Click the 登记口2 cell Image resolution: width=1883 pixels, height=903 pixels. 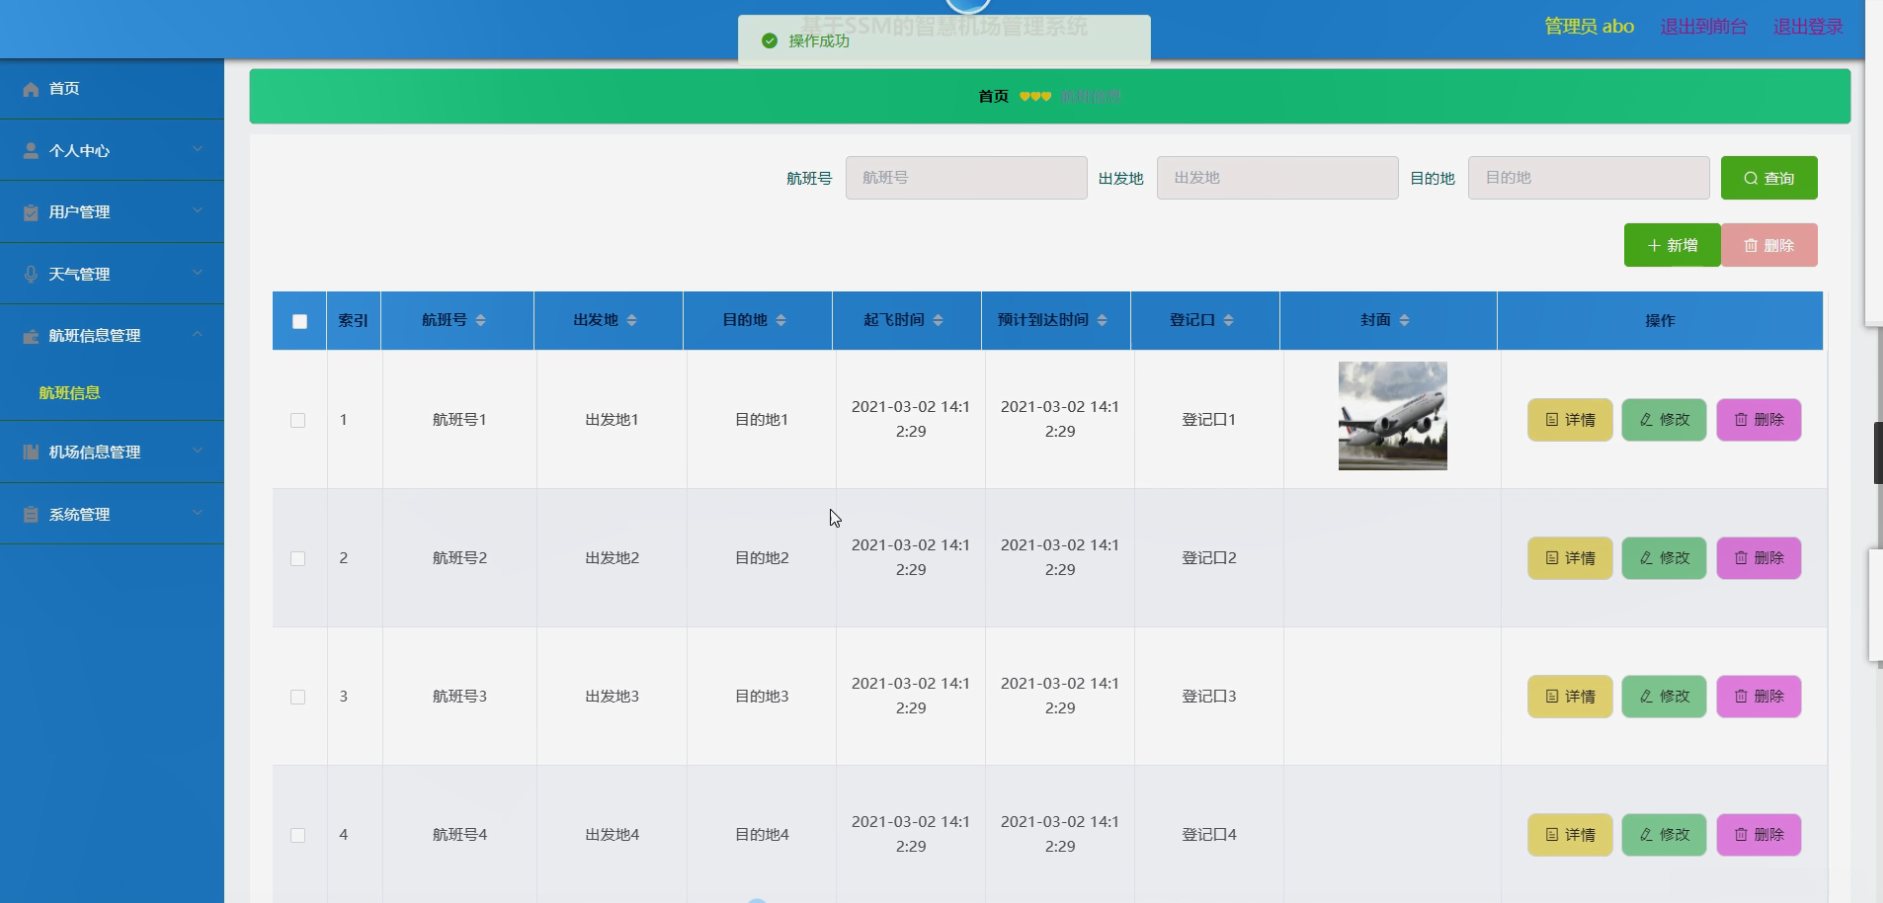pos(1209,558)
